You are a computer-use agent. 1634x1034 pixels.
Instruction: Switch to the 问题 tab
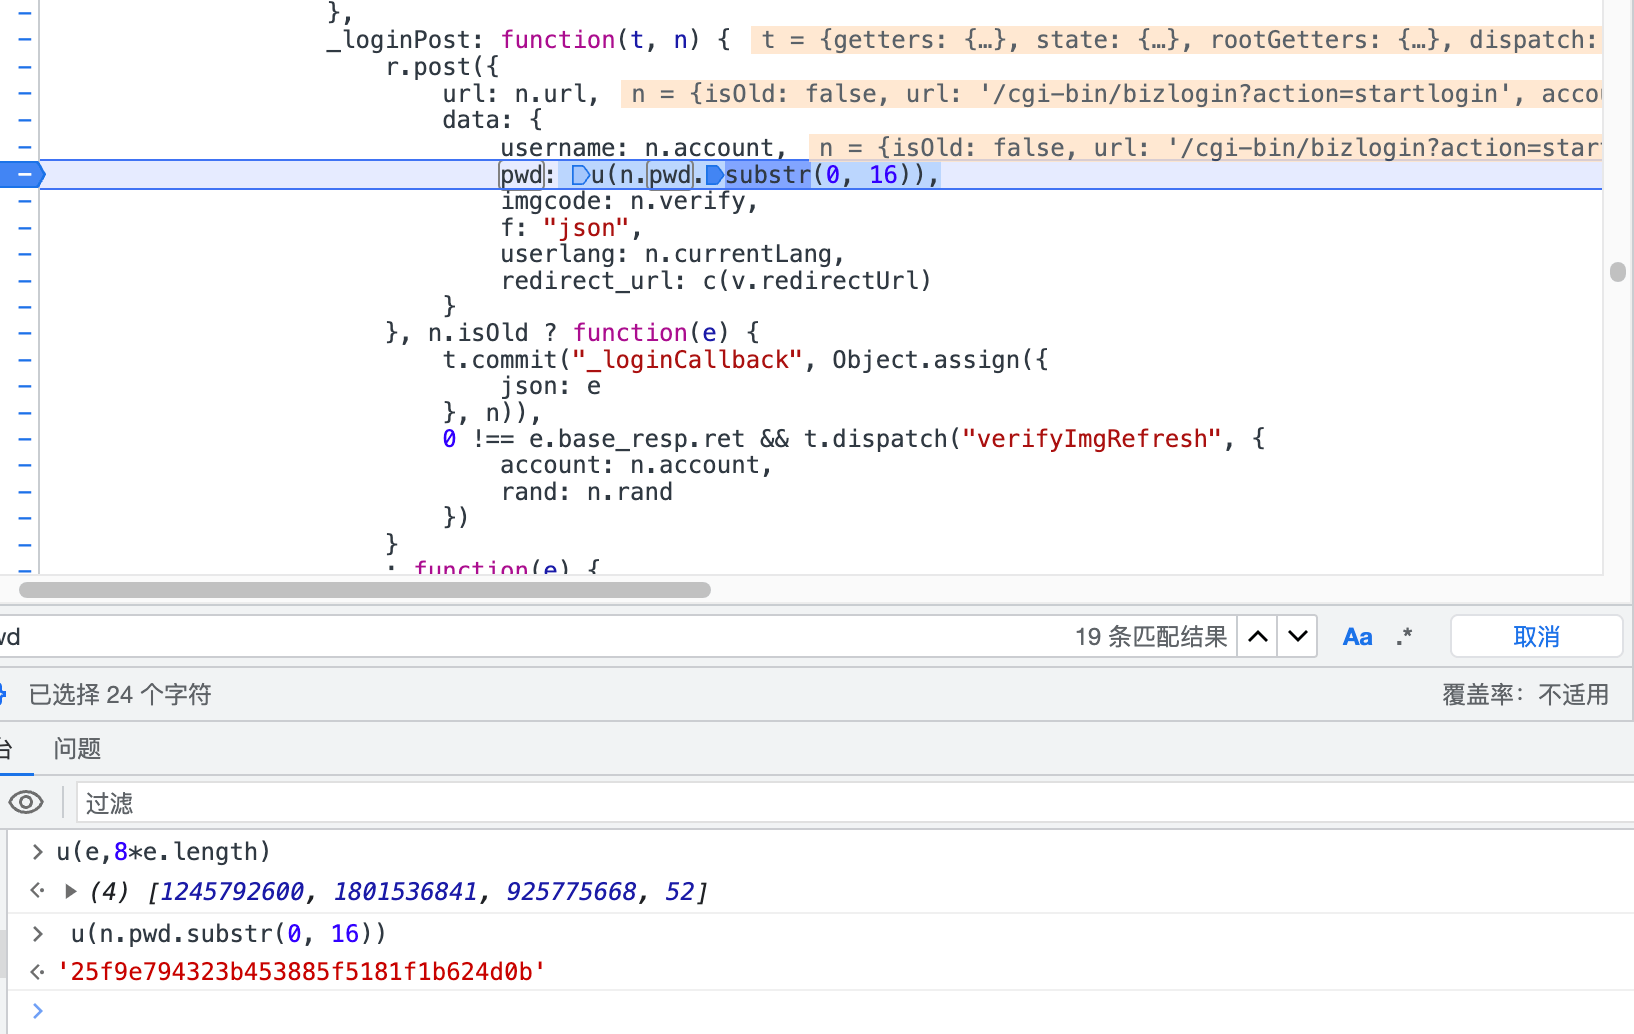(78, 749)
